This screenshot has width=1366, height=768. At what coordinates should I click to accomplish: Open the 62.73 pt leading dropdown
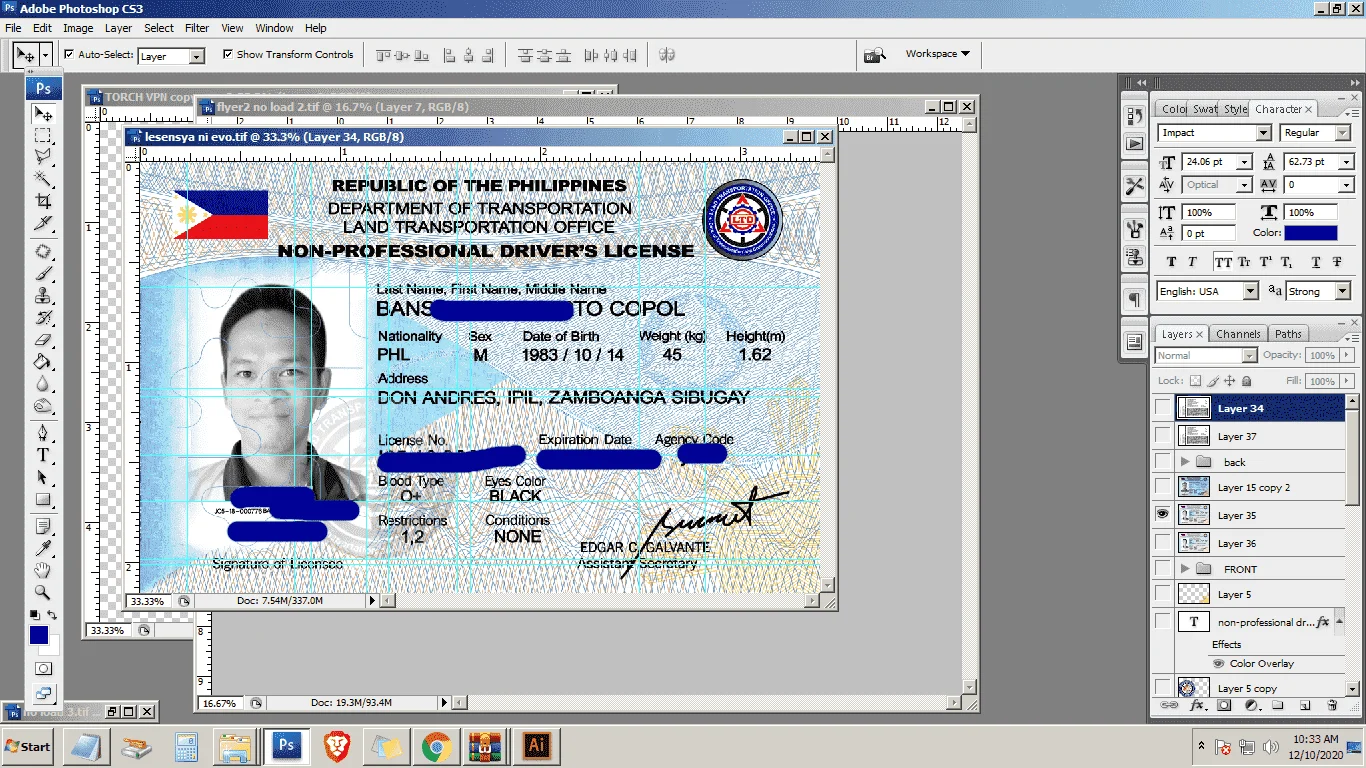1346,162
